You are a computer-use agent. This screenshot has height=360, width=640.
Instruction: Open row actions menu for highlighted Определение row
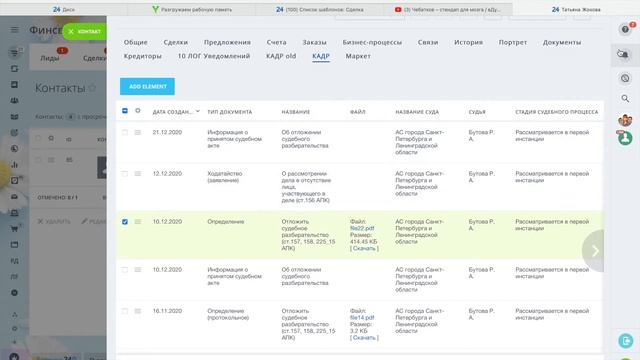(x=138, y=222)
